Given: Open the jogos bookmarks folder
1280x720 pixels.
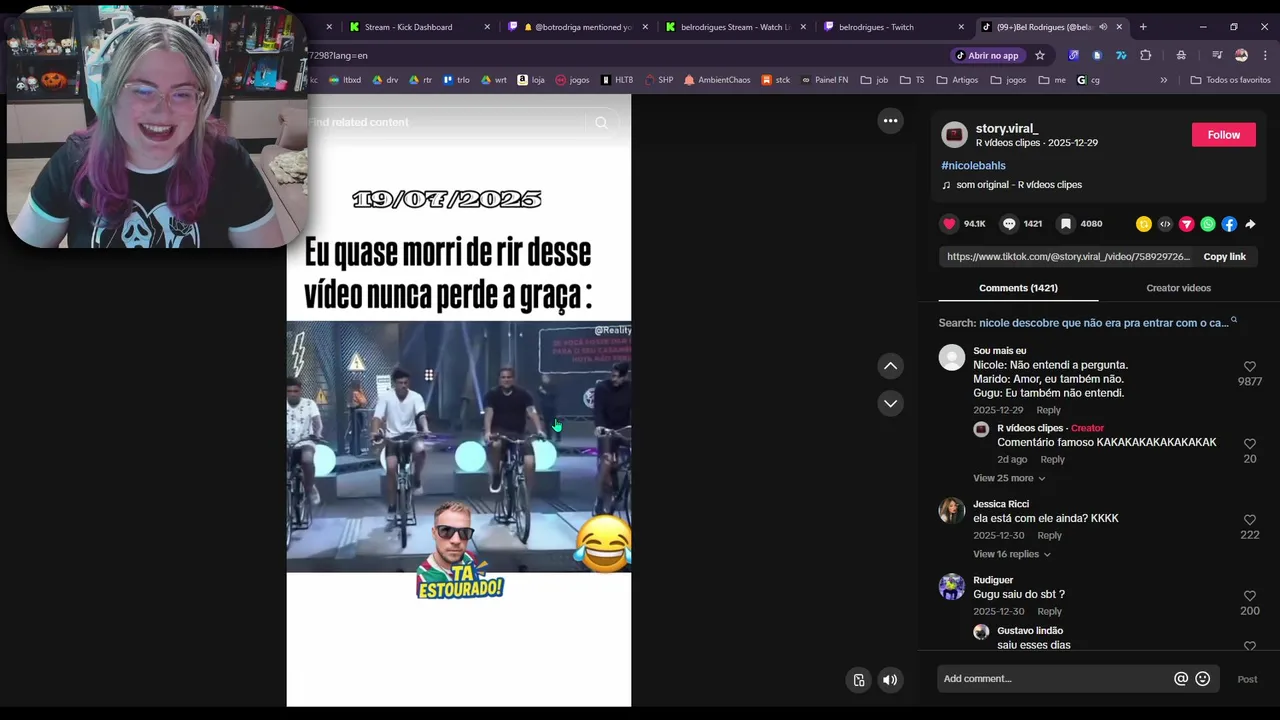Looking at the screenshot, I should (1008, 80).
